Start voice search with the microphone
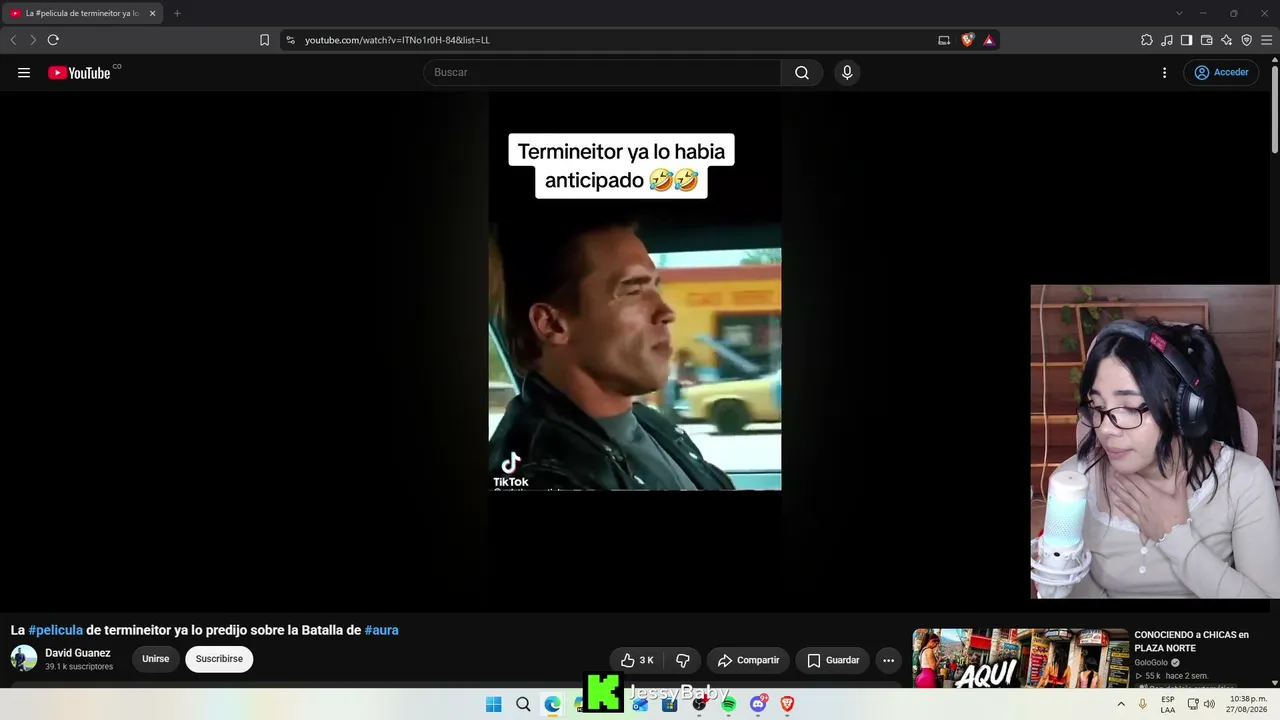This screenshot has width=1280, height=720. (x=847, y=72)
